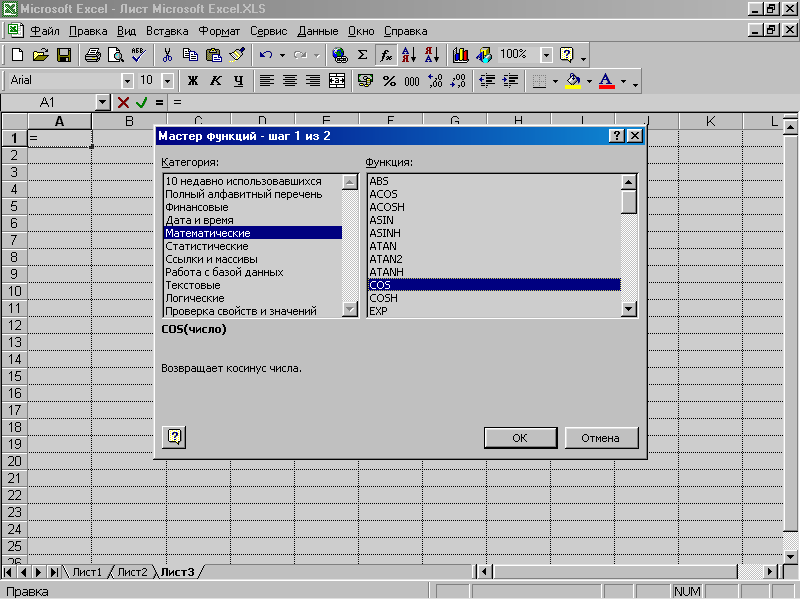The width and height of the screenshot is (800, 600).
Task: Open the Файл menu
Action: (x=45, y=31)
